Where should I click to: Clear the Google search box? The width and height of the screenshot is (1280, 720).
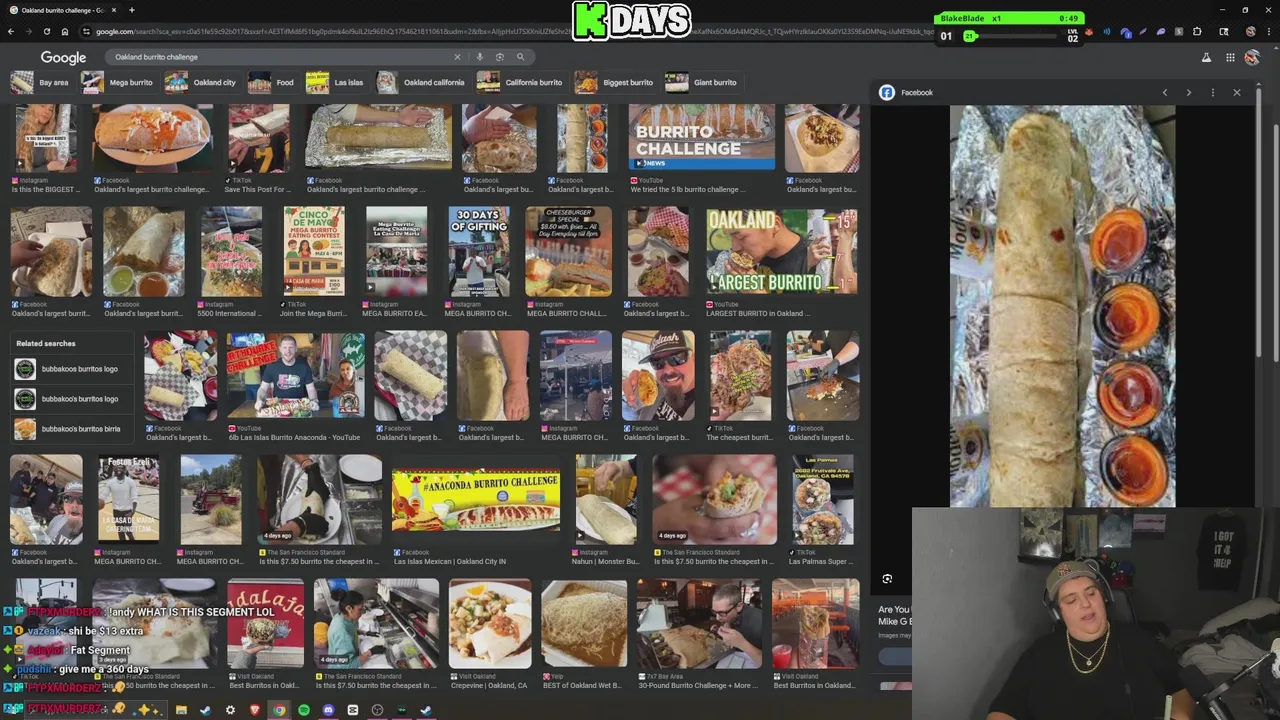tap(457, 57)
